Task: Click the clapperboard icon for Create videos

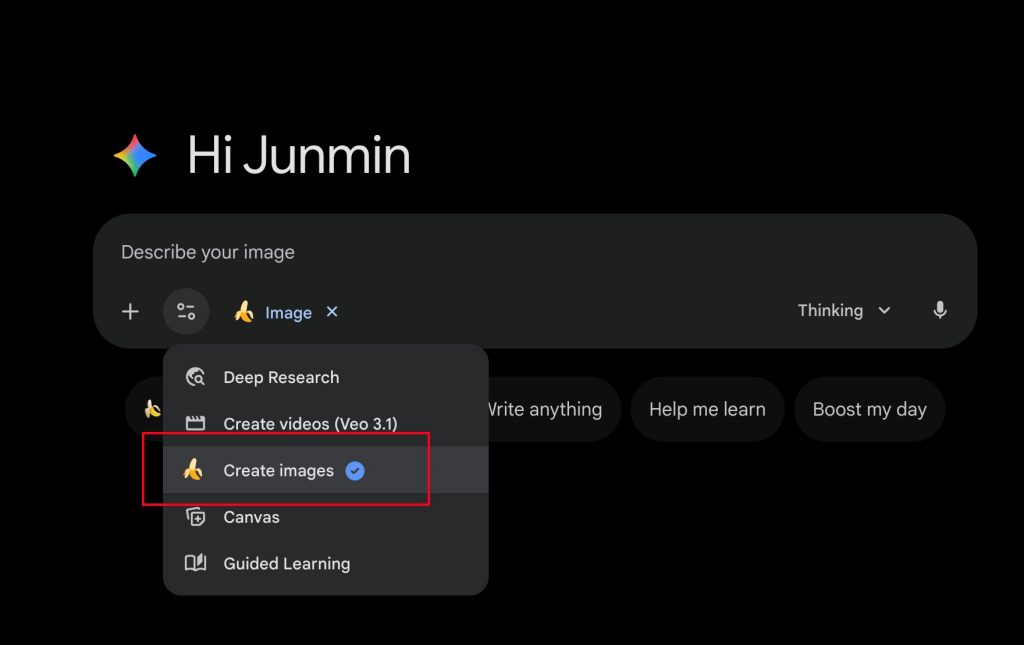Action: tap(196, 424)
